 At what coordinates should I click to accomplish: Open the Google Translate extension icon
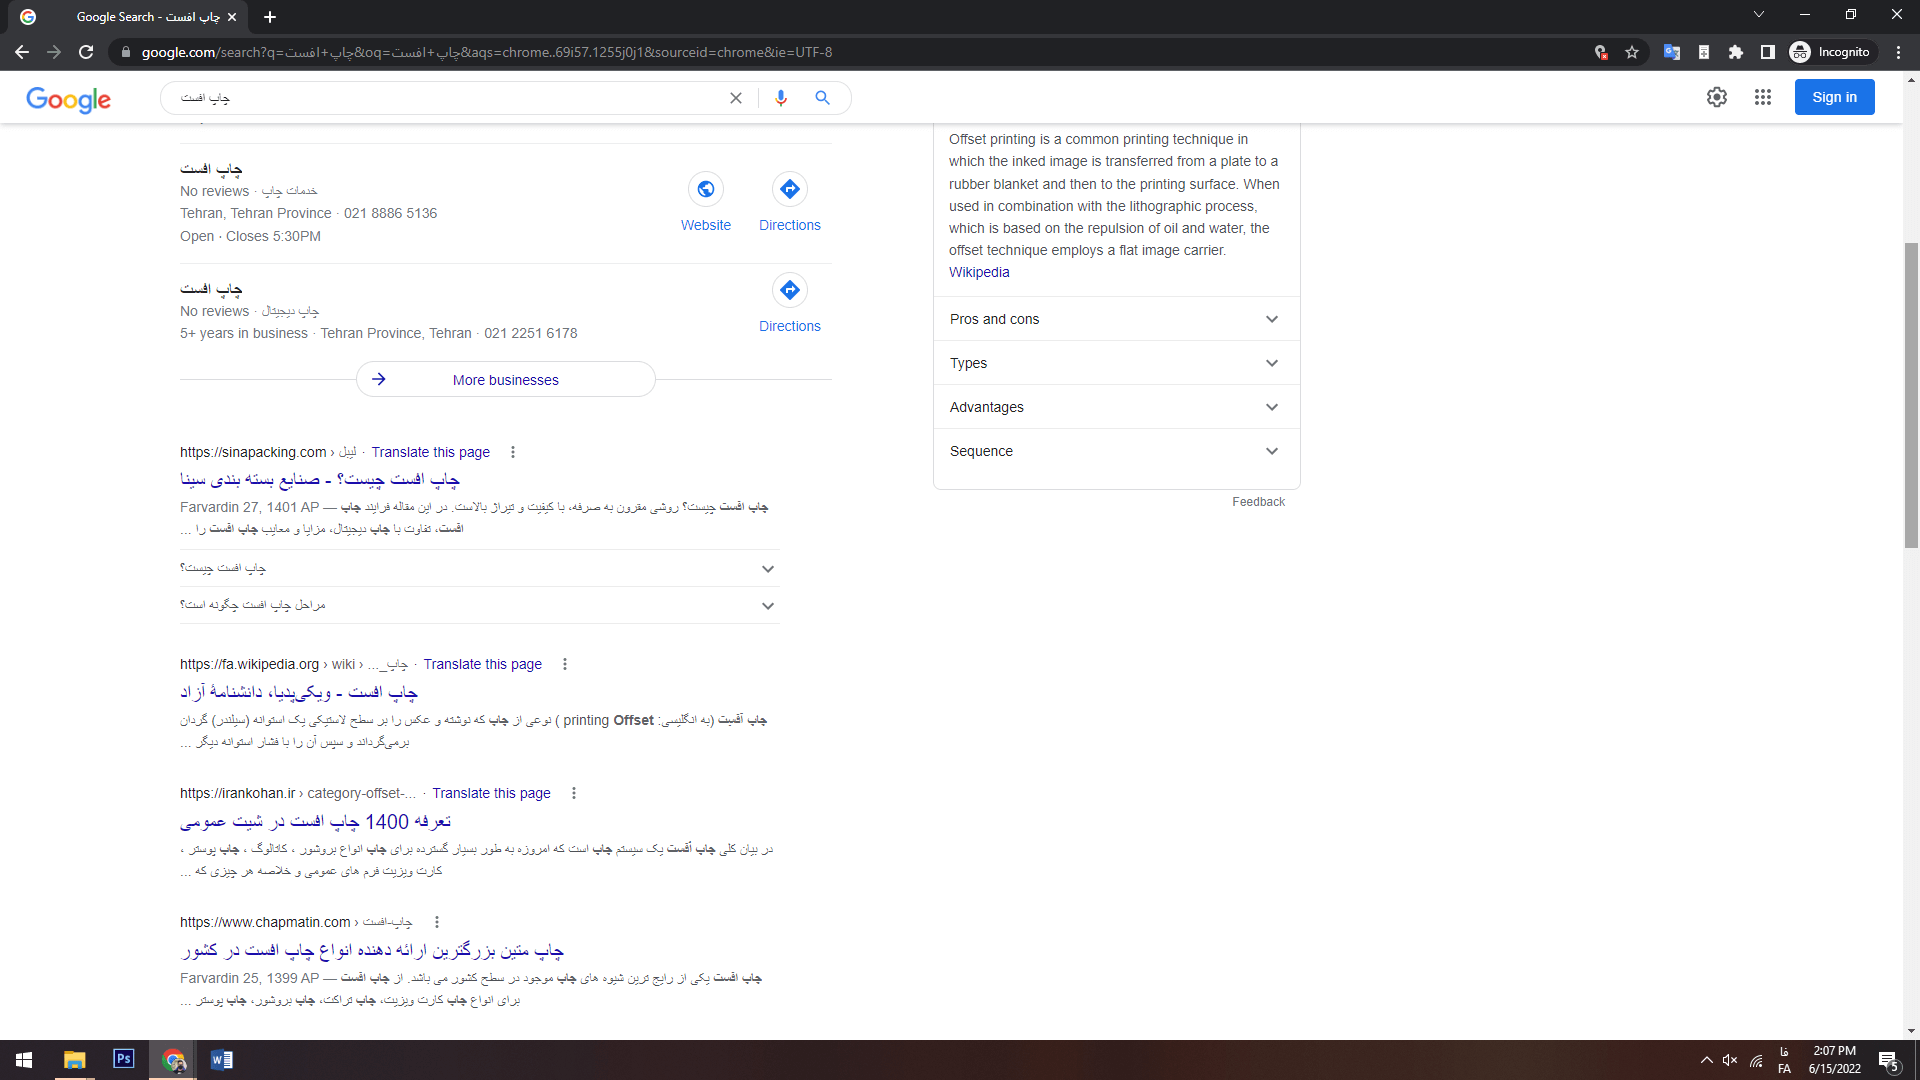click(x=1671, y=52)
